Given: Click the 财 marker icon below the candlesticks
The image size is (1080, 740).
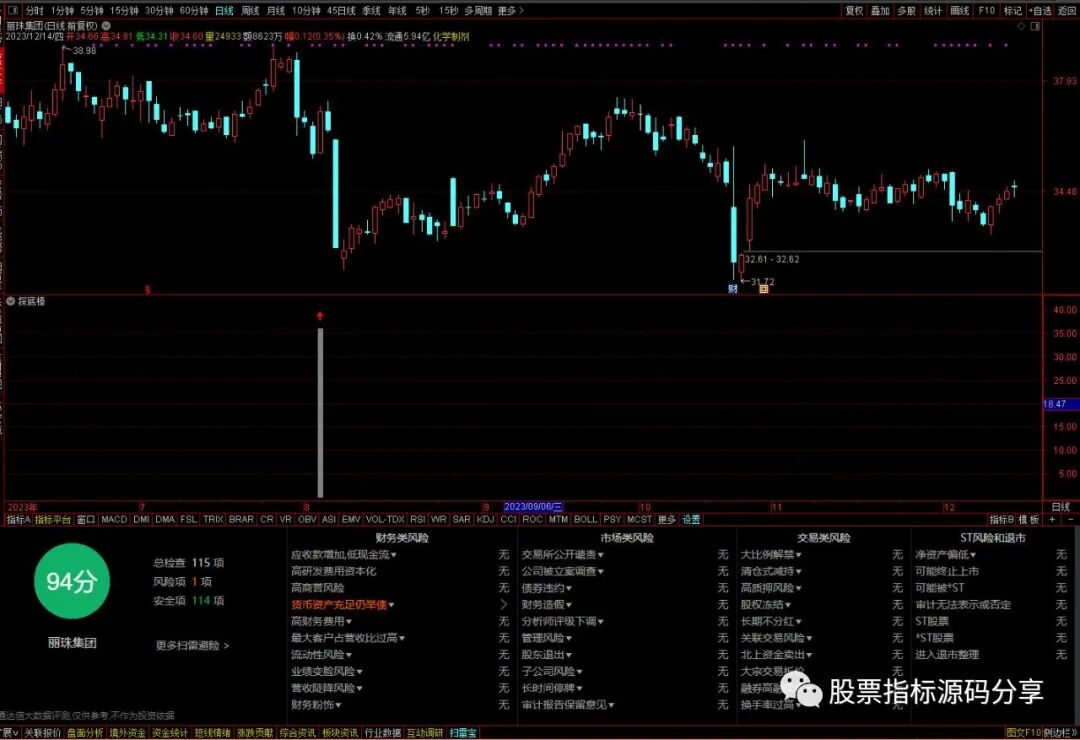Looking at the screenshot, I should coord(732,289).
